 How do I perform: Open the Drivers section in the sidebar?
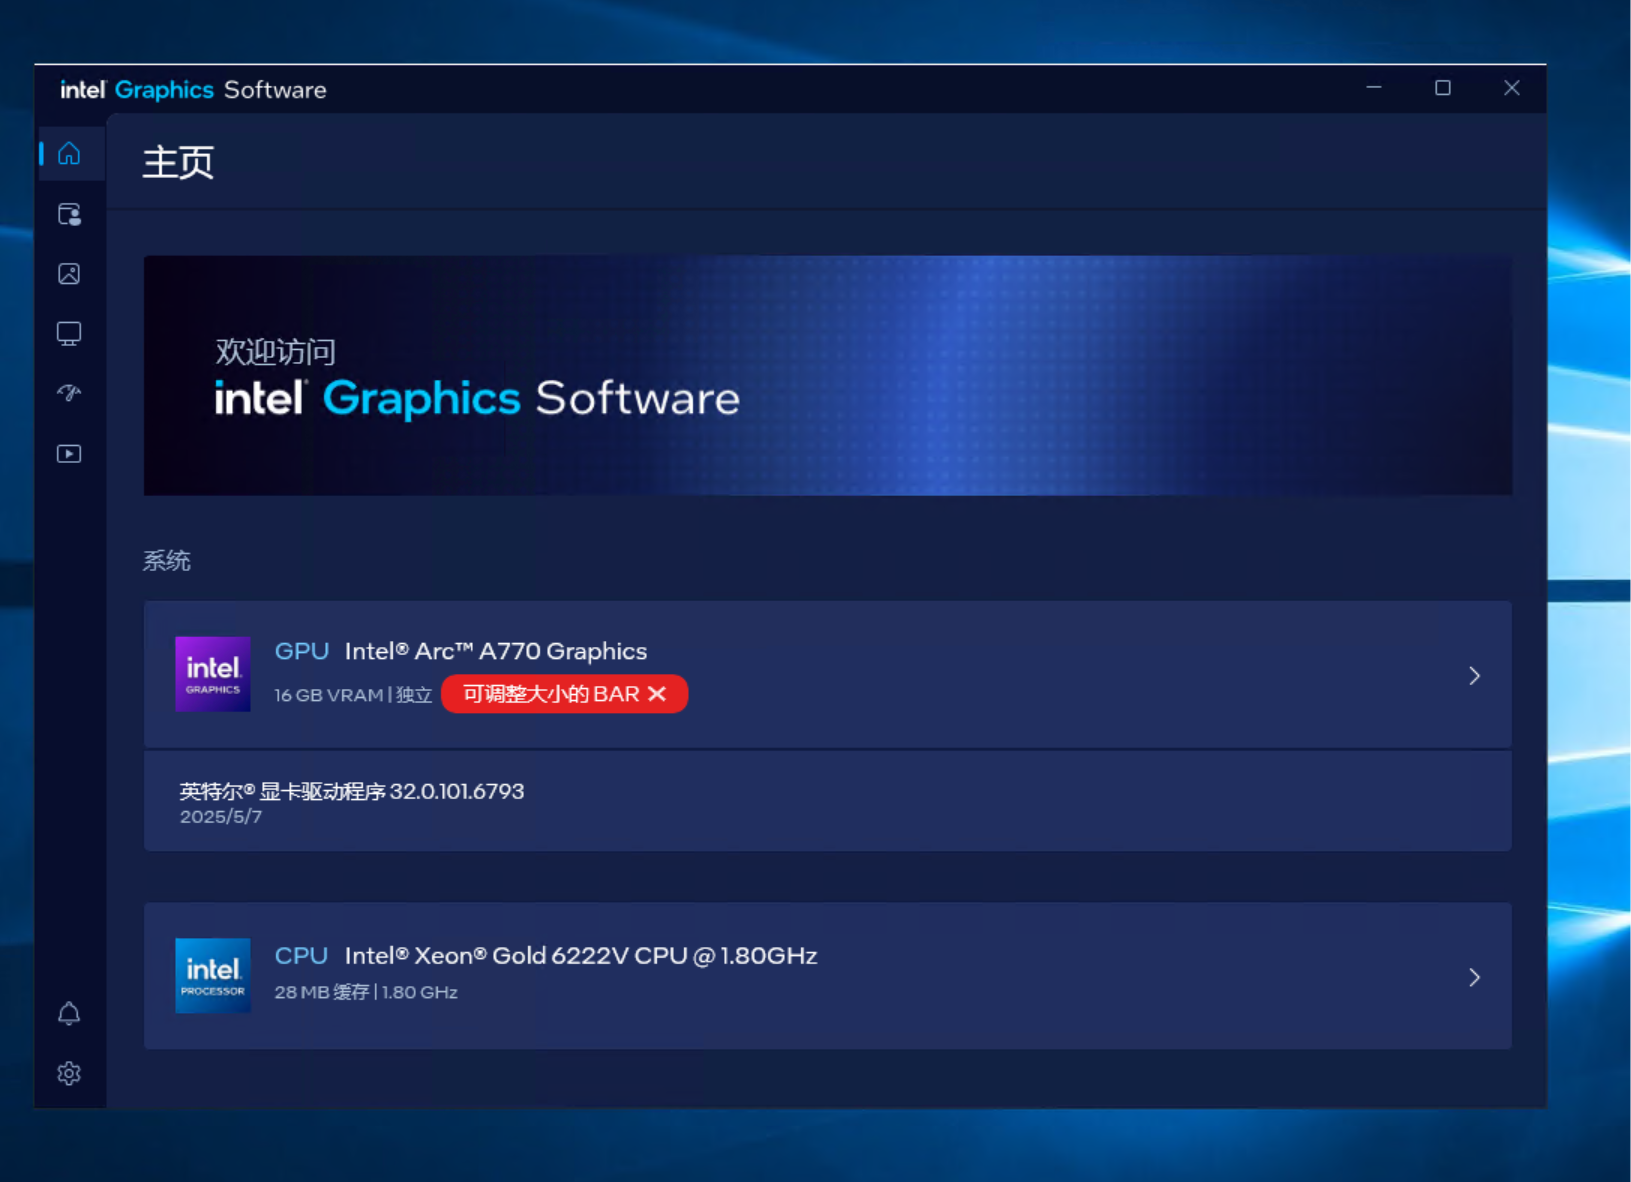pos(69,214)
